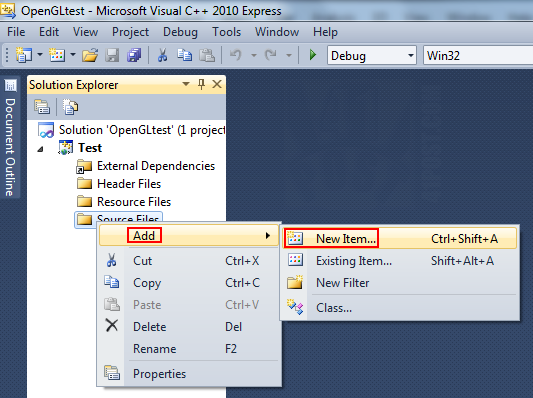Select New Filter in the Add submenu
Viewport: 533px width, 398px height.
400,283
